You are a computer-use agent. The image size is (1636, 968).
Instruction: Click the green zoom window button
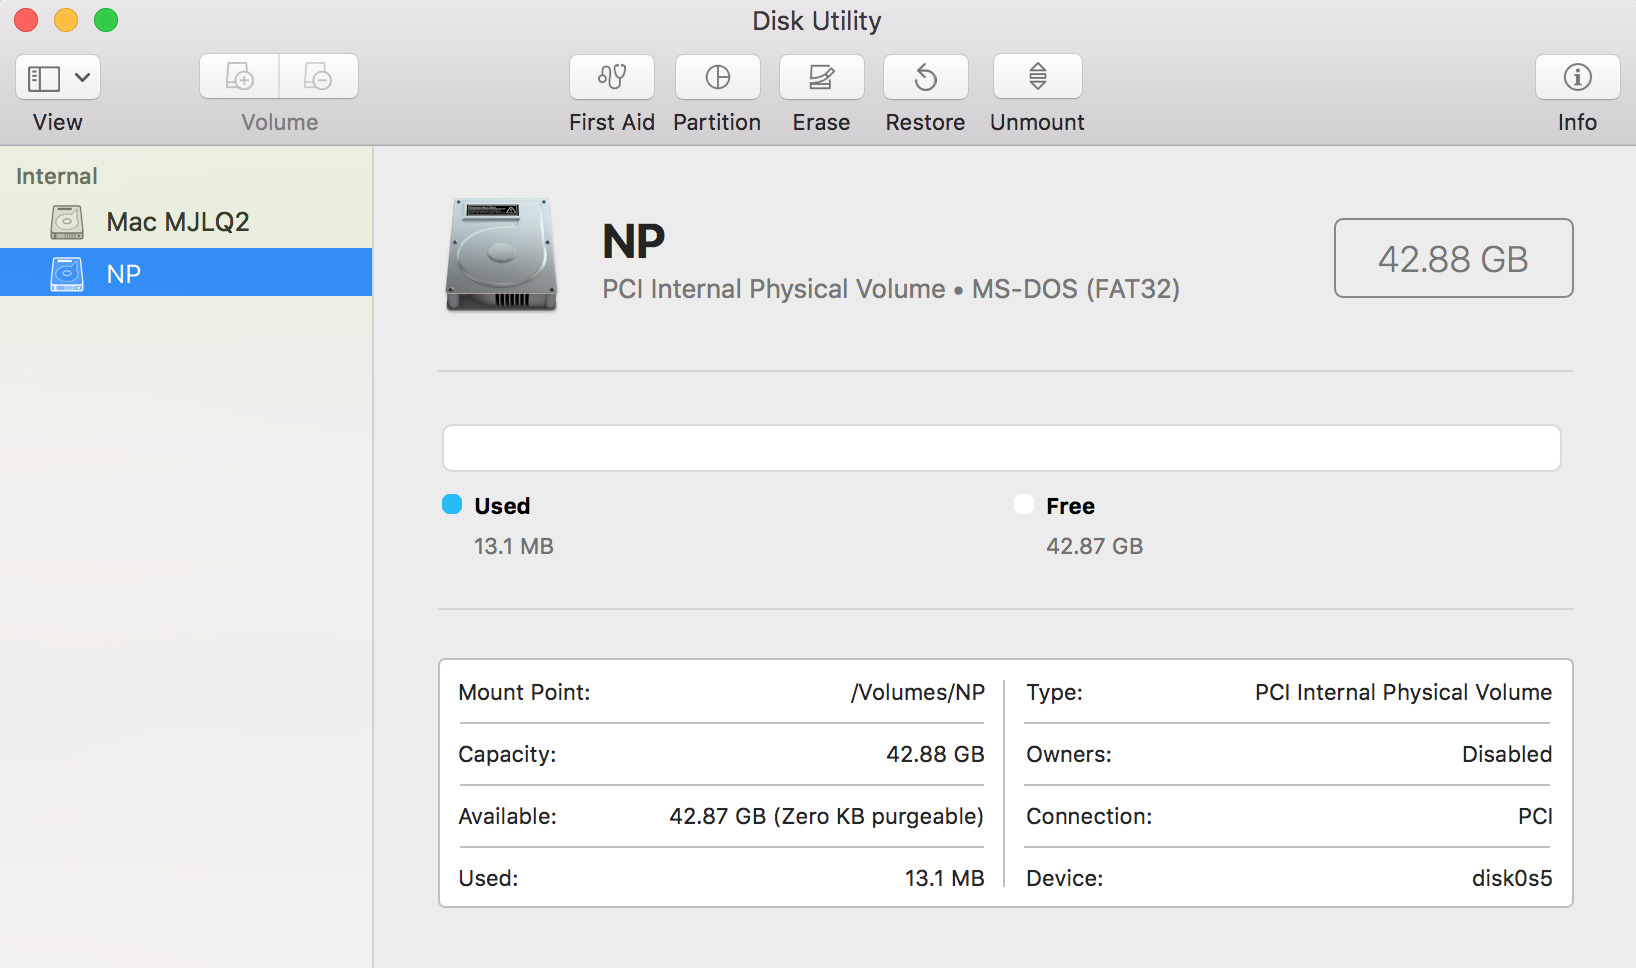pyautogui.click(x=106, y=20)
